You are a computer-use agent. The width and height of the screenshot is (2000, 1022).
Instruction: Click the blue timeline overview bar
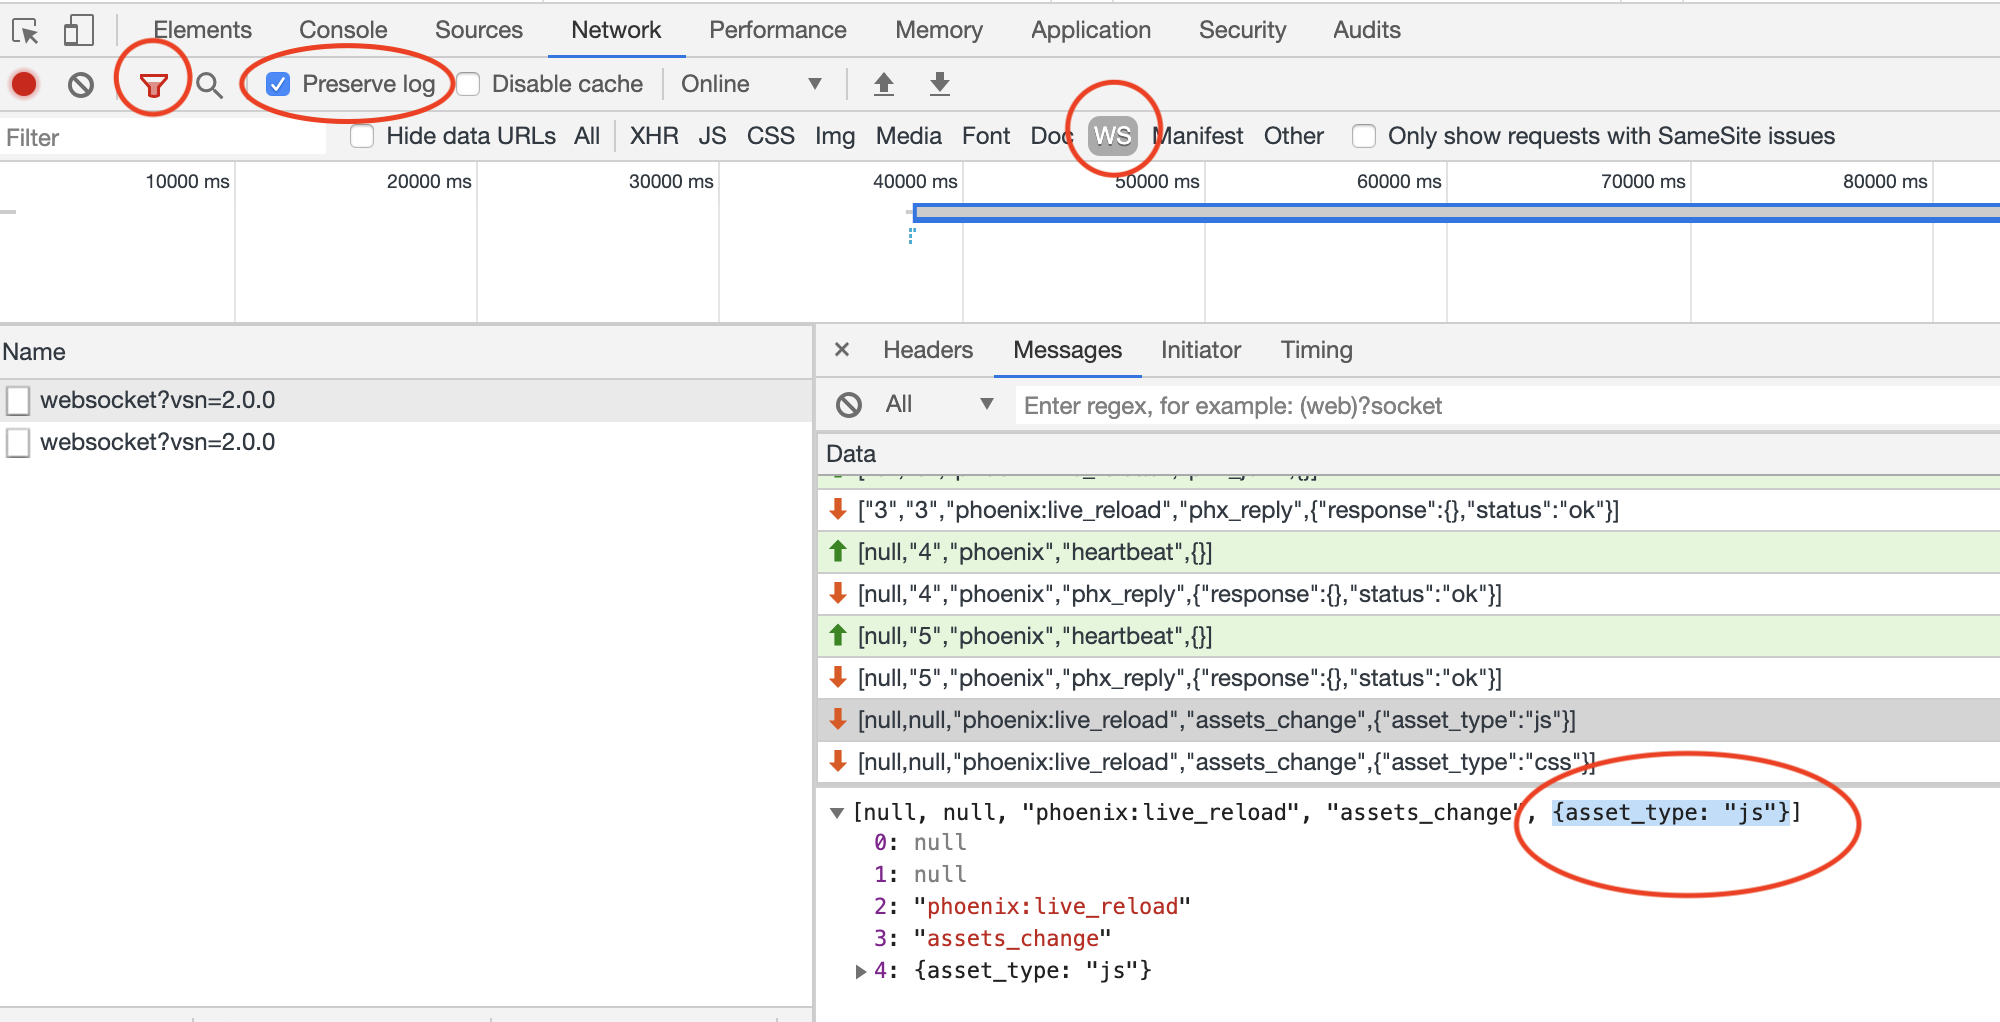[1455, 212]
